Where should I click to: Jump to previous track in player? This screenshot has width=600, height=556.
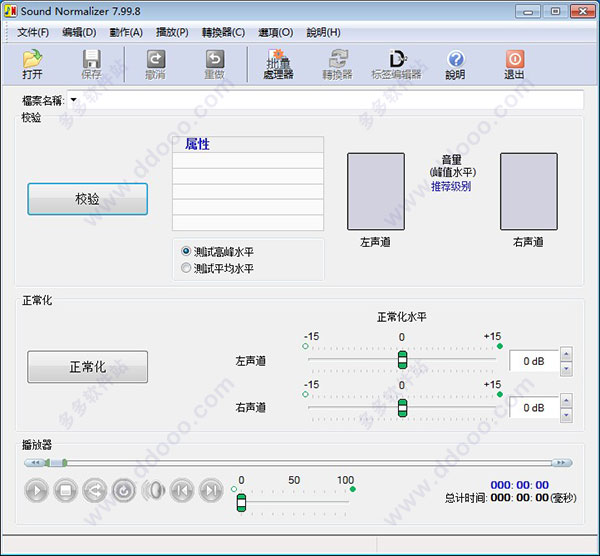click(x=182, y=491)
